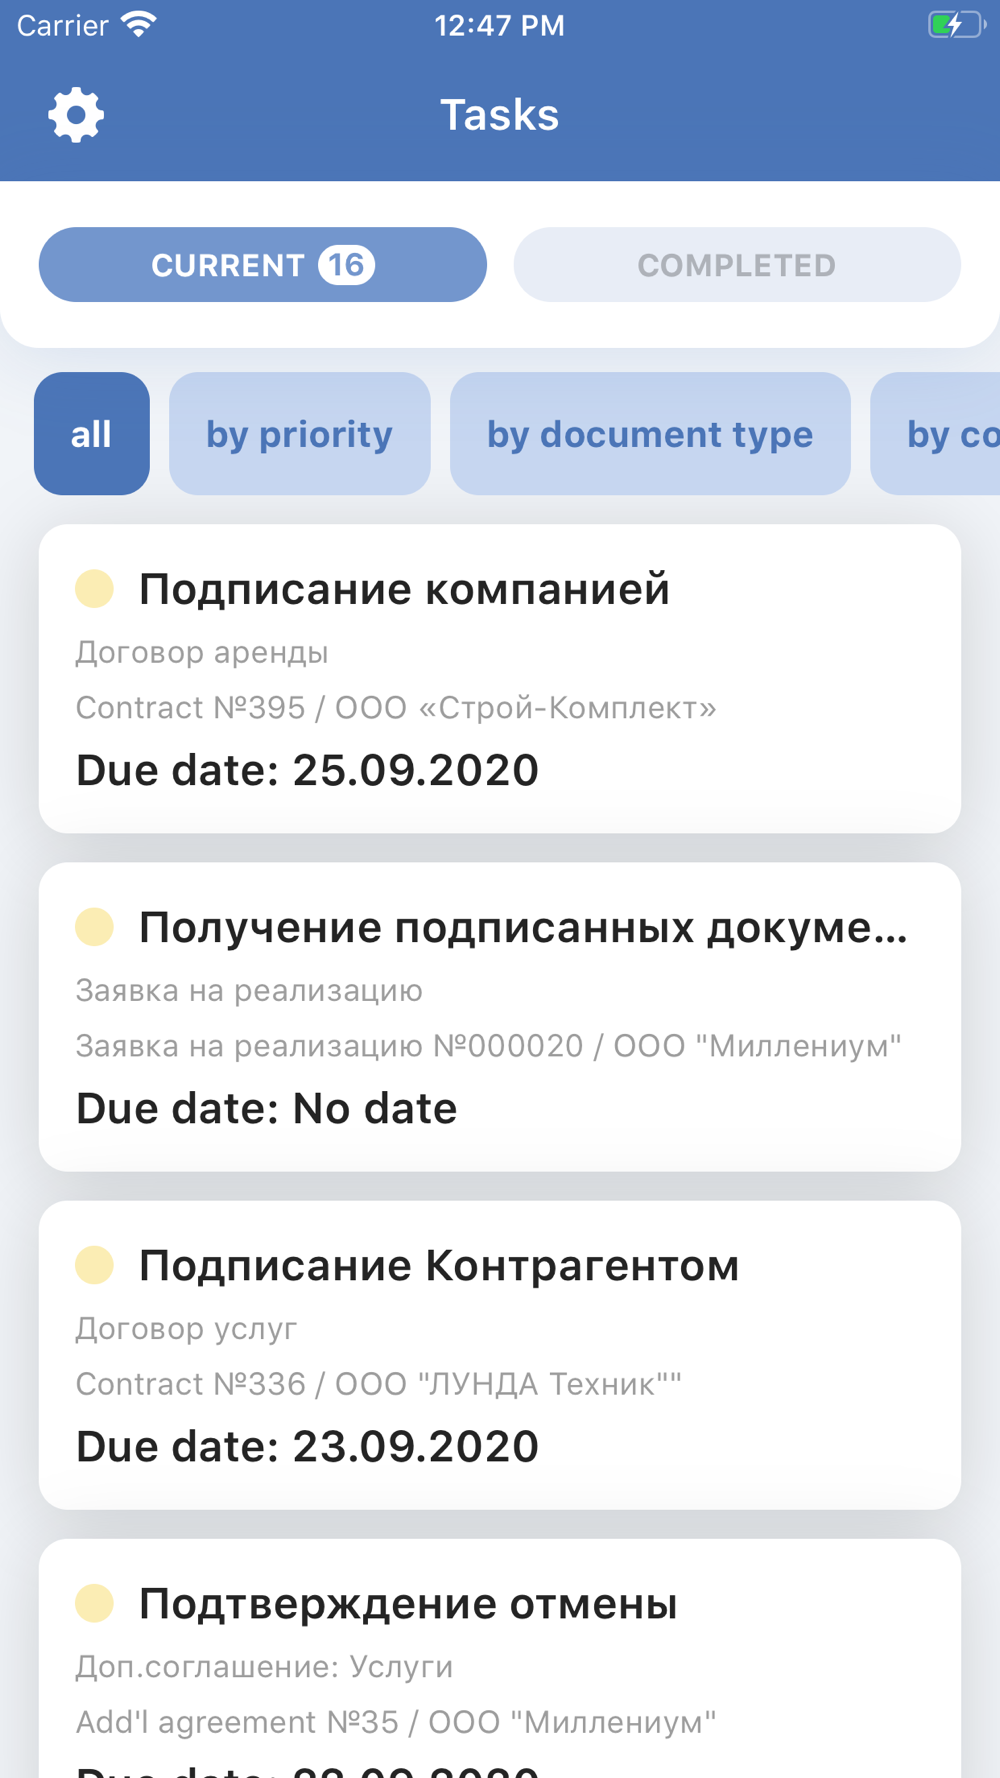Select the 'all' filter chip
The image size is (1000, 1778).
[92, 434]
